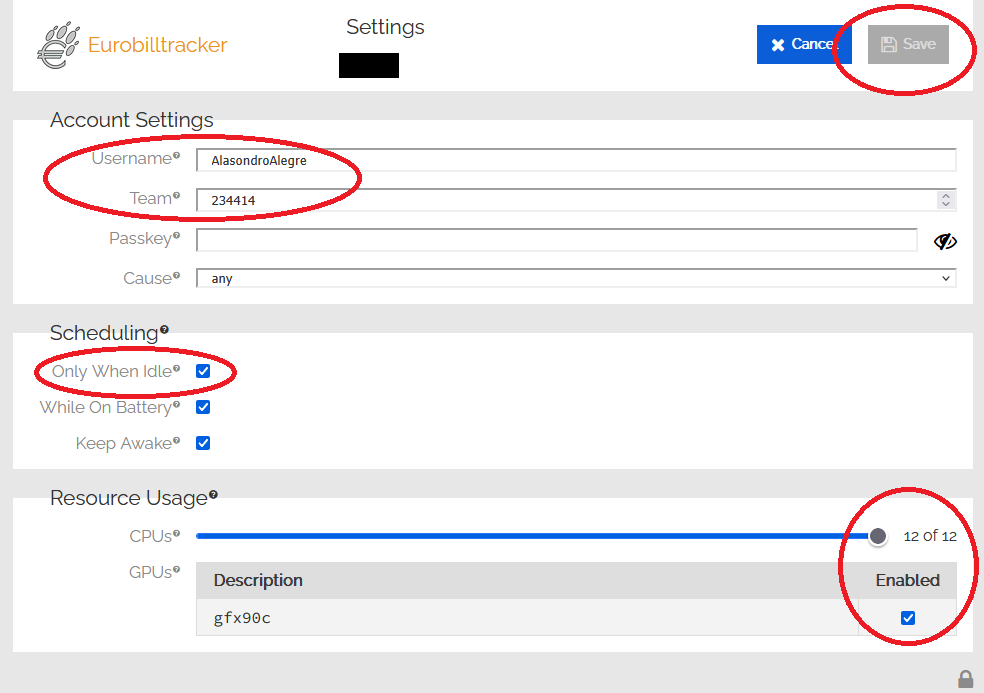The height and width of the screenshot is (693, 984).
Task: Uncheck the Only When Idle checkbox
Action: coord(203,371)
